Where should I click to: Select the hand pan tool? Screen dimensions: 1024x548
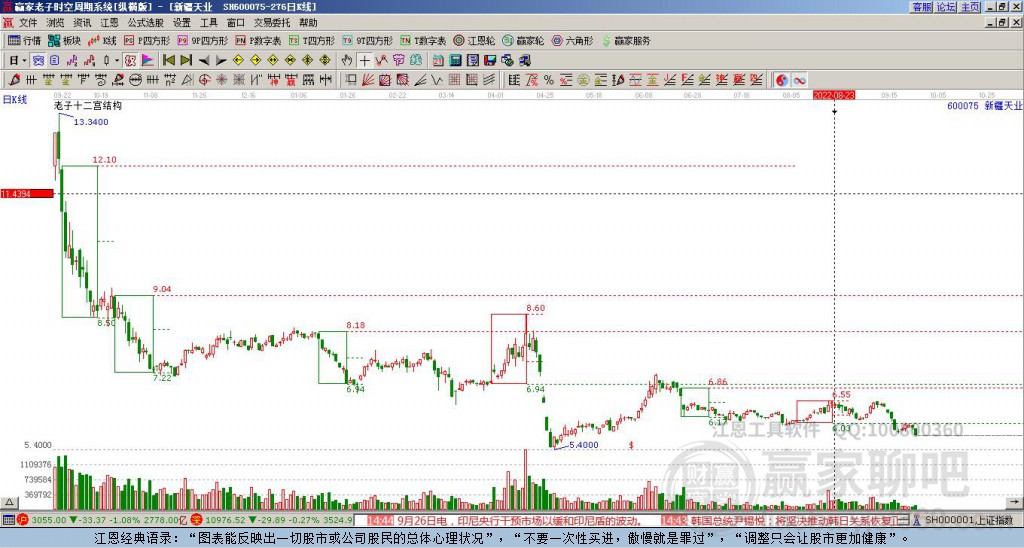click(347, 60)
